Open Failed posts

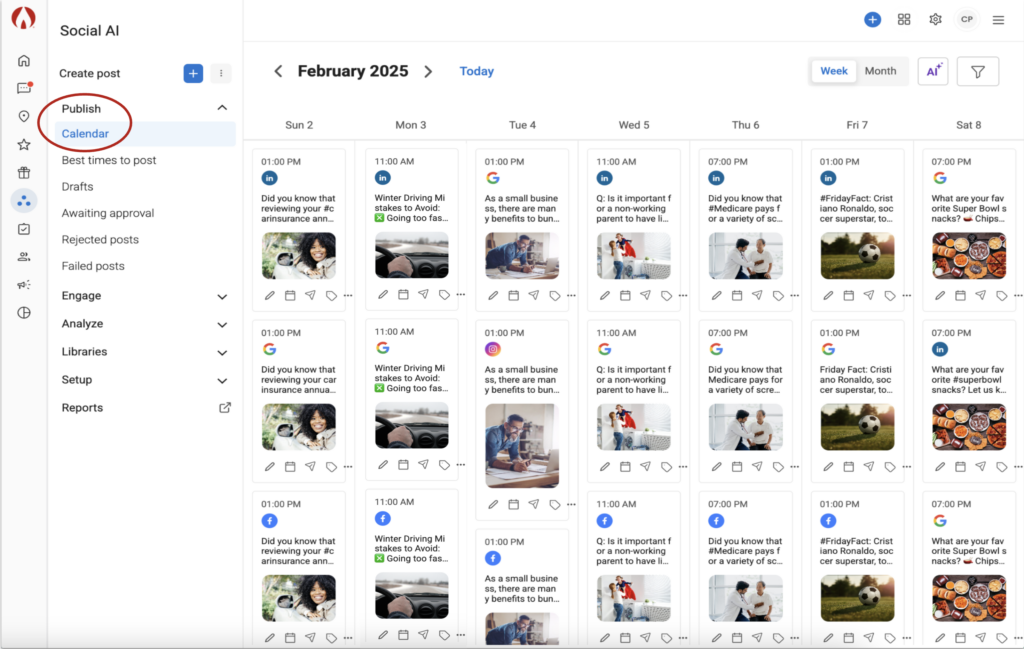coord(93,266)
